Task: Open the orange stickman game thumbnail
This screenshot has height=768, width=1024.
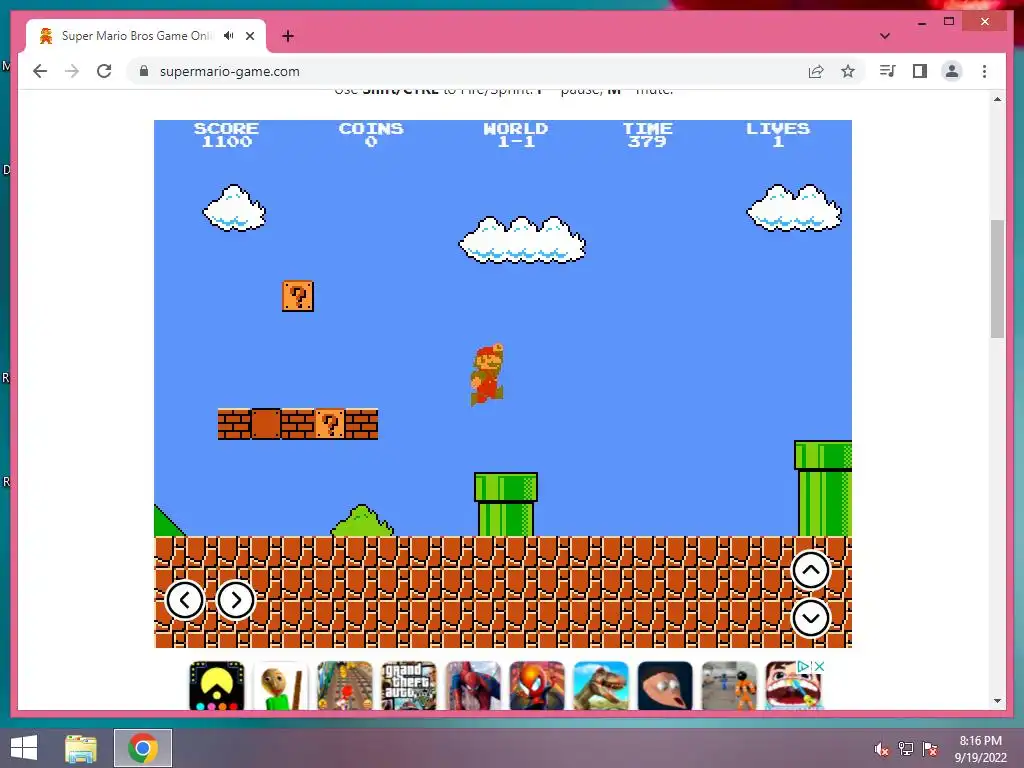Action: tap(729, 686)
